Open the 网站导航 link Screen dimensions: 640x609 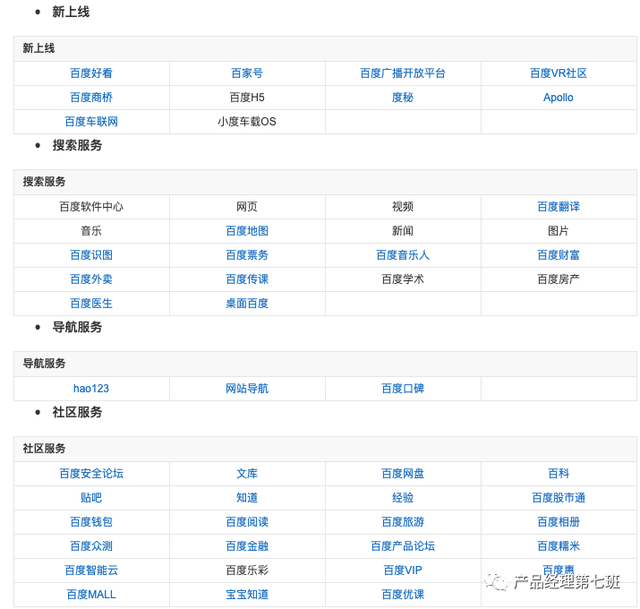click(x=247, y=389)
